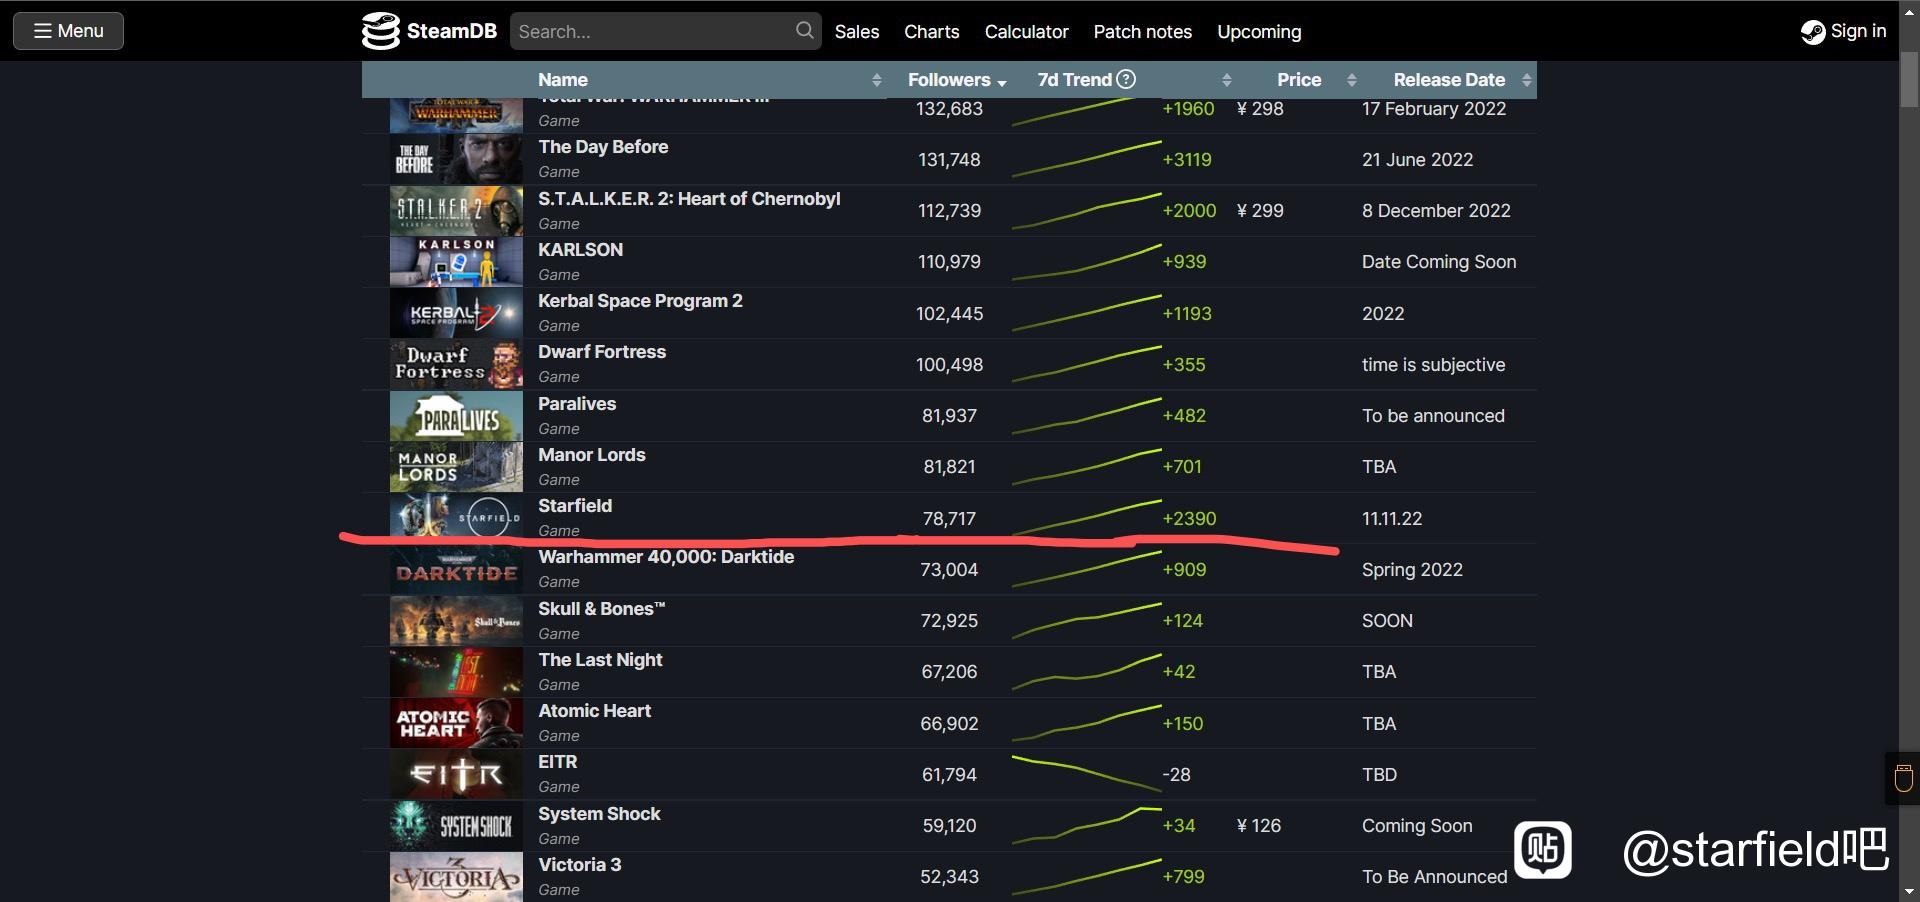This screenshot has height=902, width=1920.
Task: Click the scrollbar down arrow
Action: [x=1909, y=891]
